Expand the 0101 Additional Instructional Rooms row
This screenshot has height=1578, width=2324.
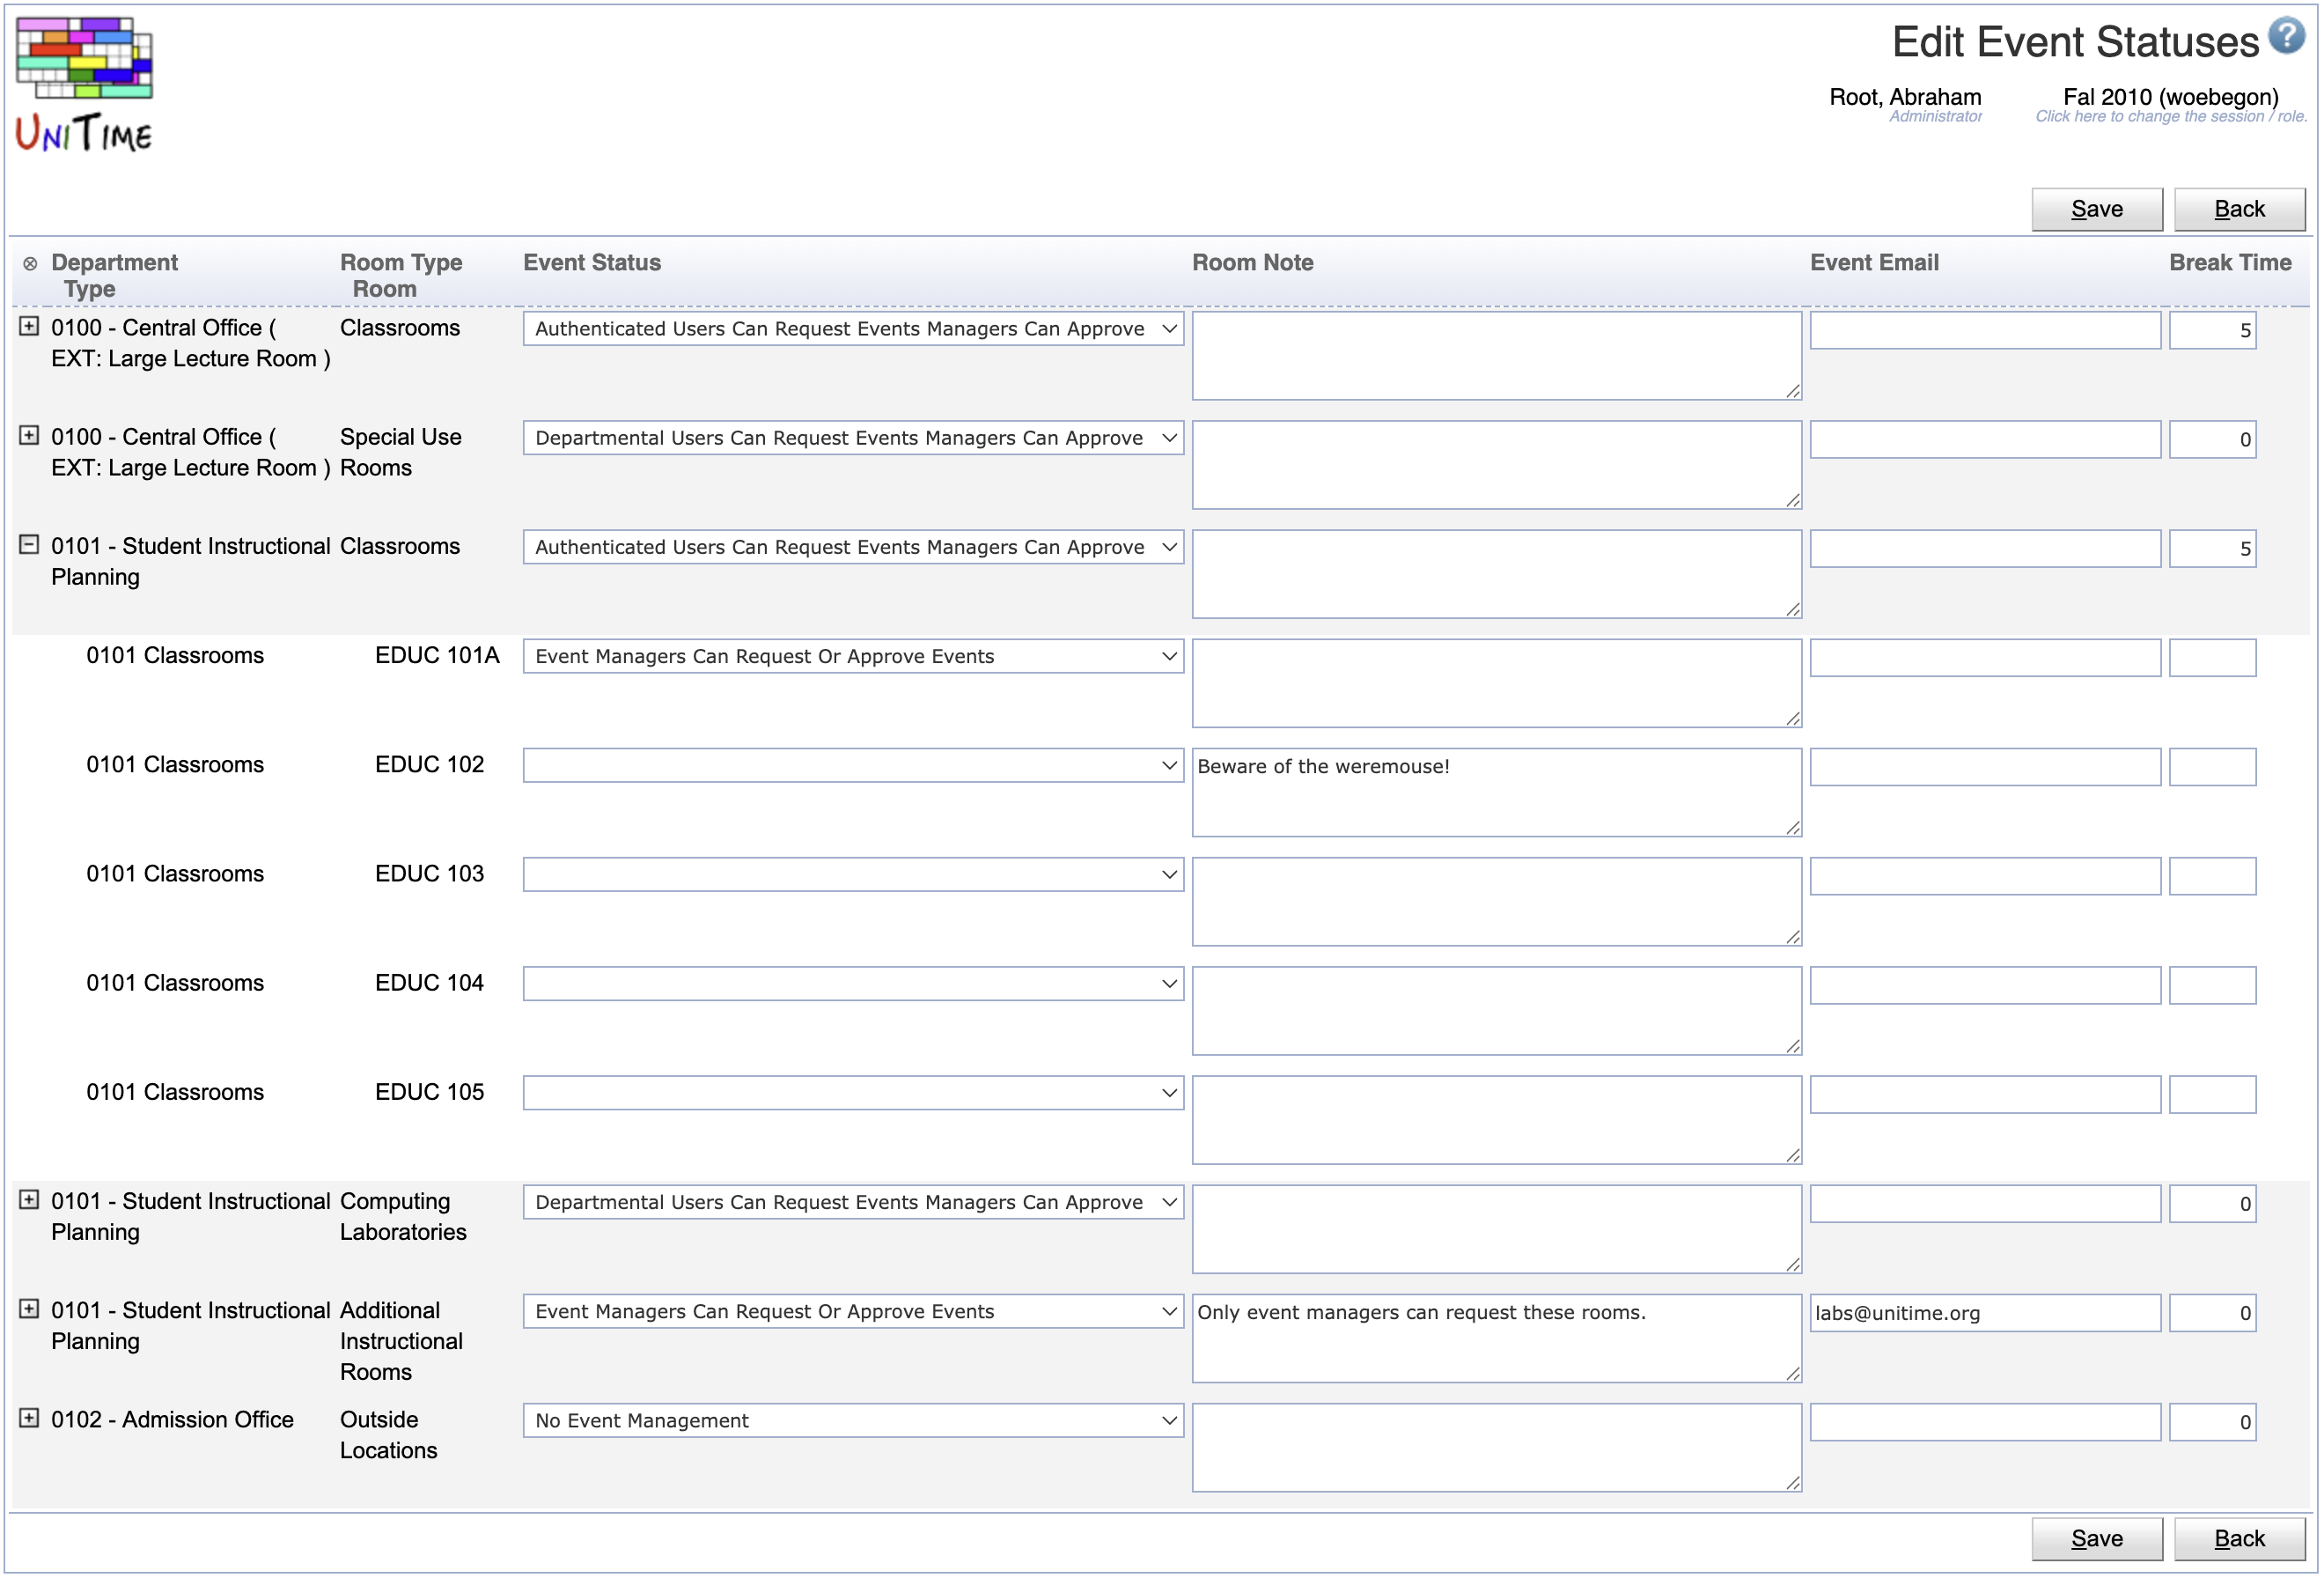click(x=29, y=1308)
